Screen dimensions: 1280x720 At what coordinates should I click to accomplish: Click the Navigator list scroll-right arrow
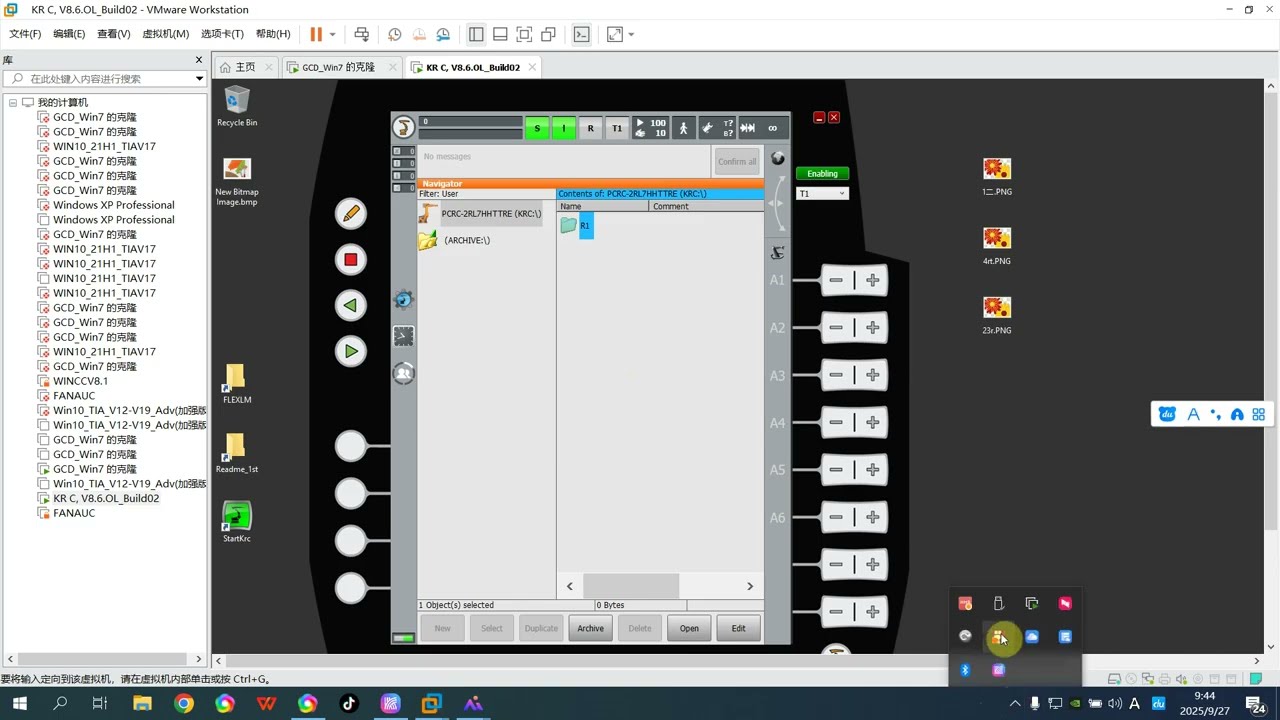pyautogui.click(x=750, y=586)
